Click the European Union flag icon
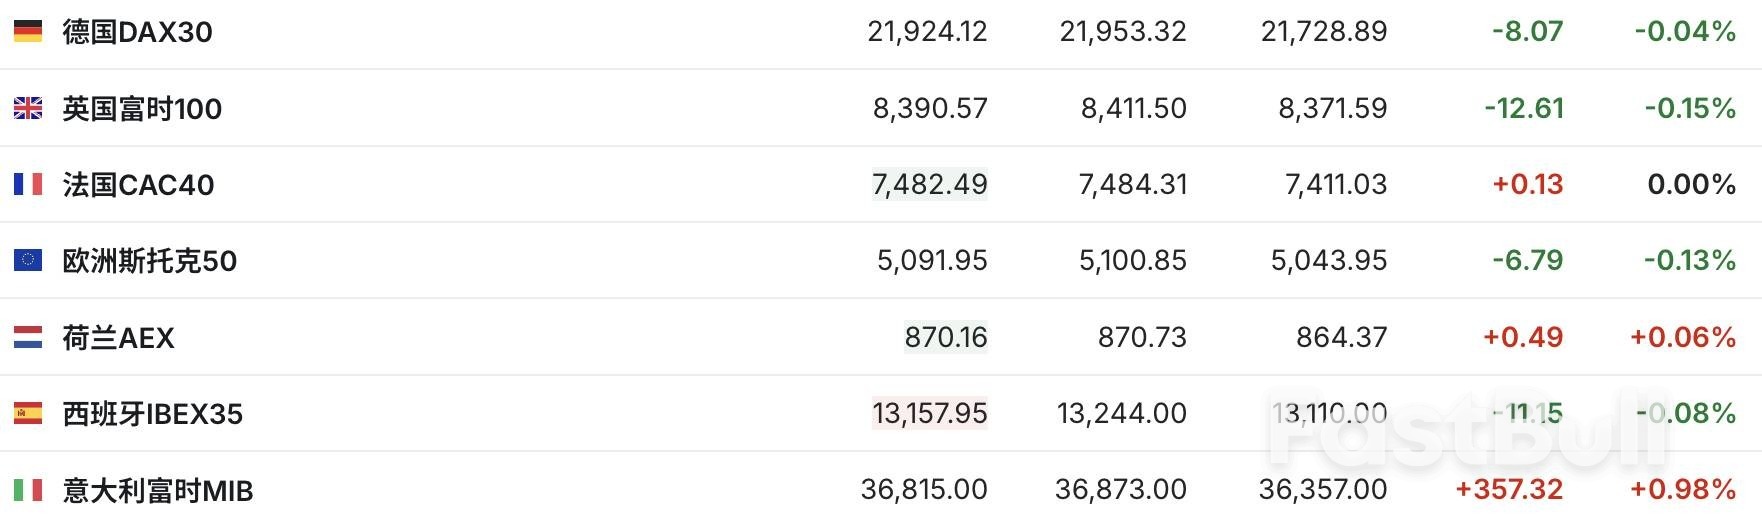The image size is (1762, 524). (28, 261)
